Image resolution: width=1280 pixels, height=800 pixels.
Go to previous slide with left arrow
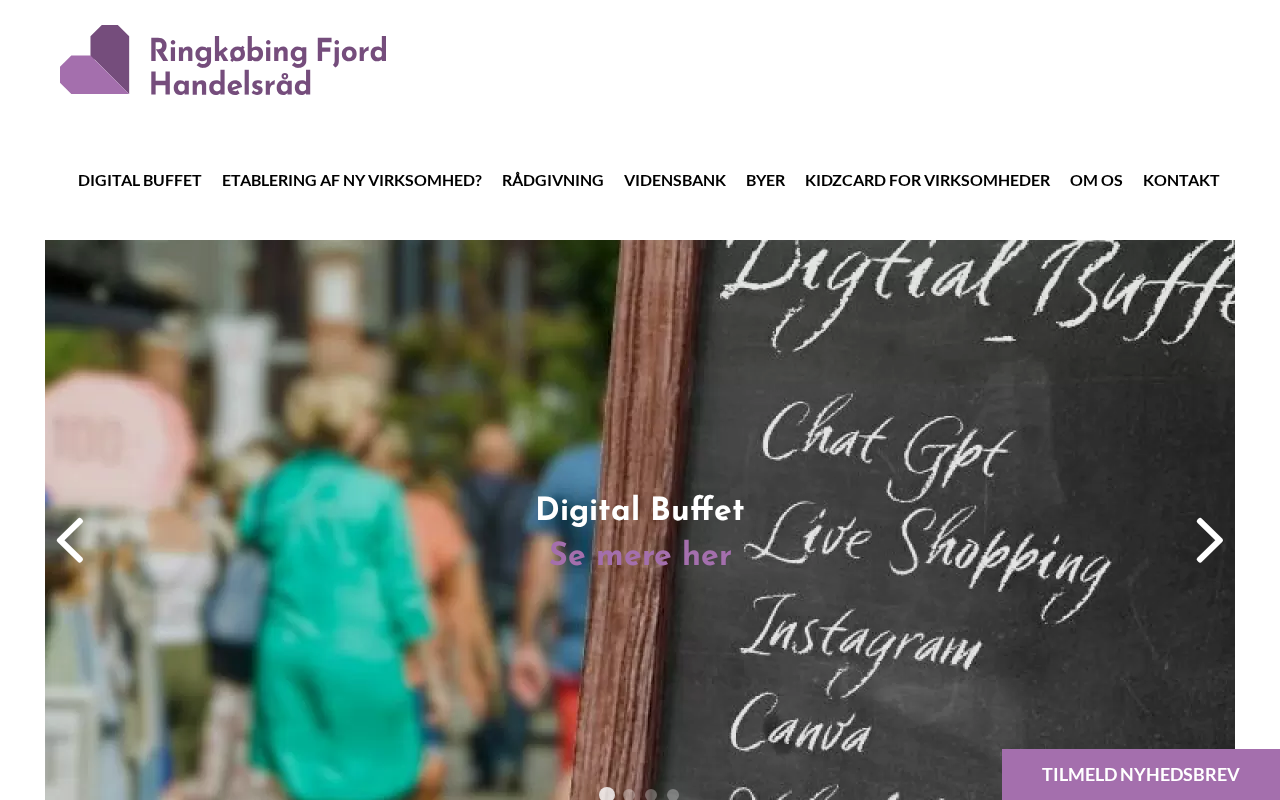(70, 540)
